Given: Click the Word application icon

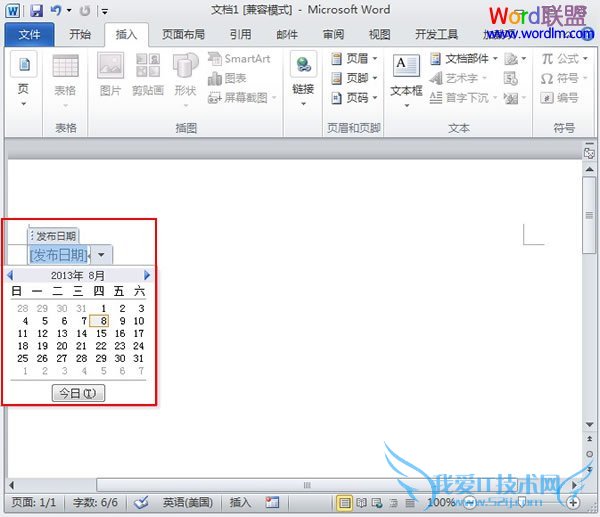Looking at the screenshot, I should click(13, 10).
